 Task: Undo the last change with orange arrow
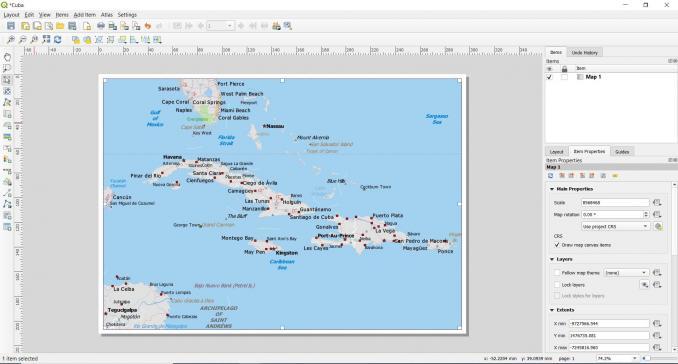click(148, 26)
